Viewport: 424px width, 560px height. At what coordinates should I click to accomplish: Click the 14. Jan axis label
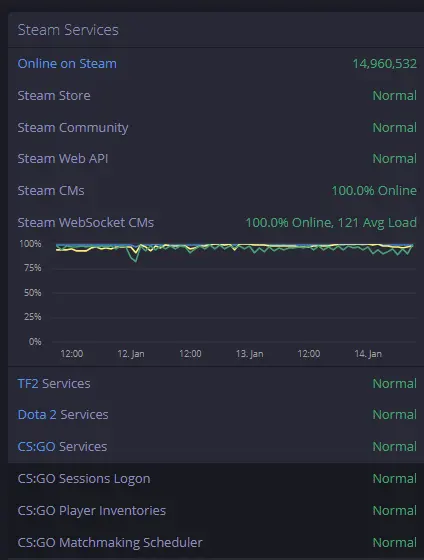point(368,354)
